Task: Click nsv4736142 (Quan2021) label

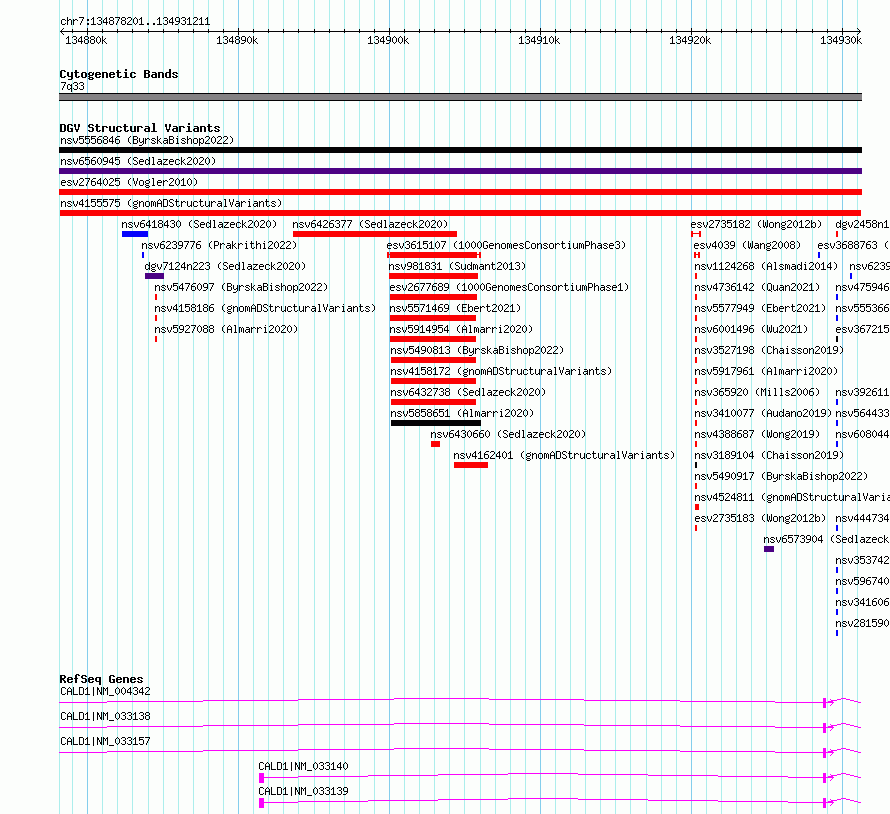Action: pyautogui.click(x=757, y=287)
